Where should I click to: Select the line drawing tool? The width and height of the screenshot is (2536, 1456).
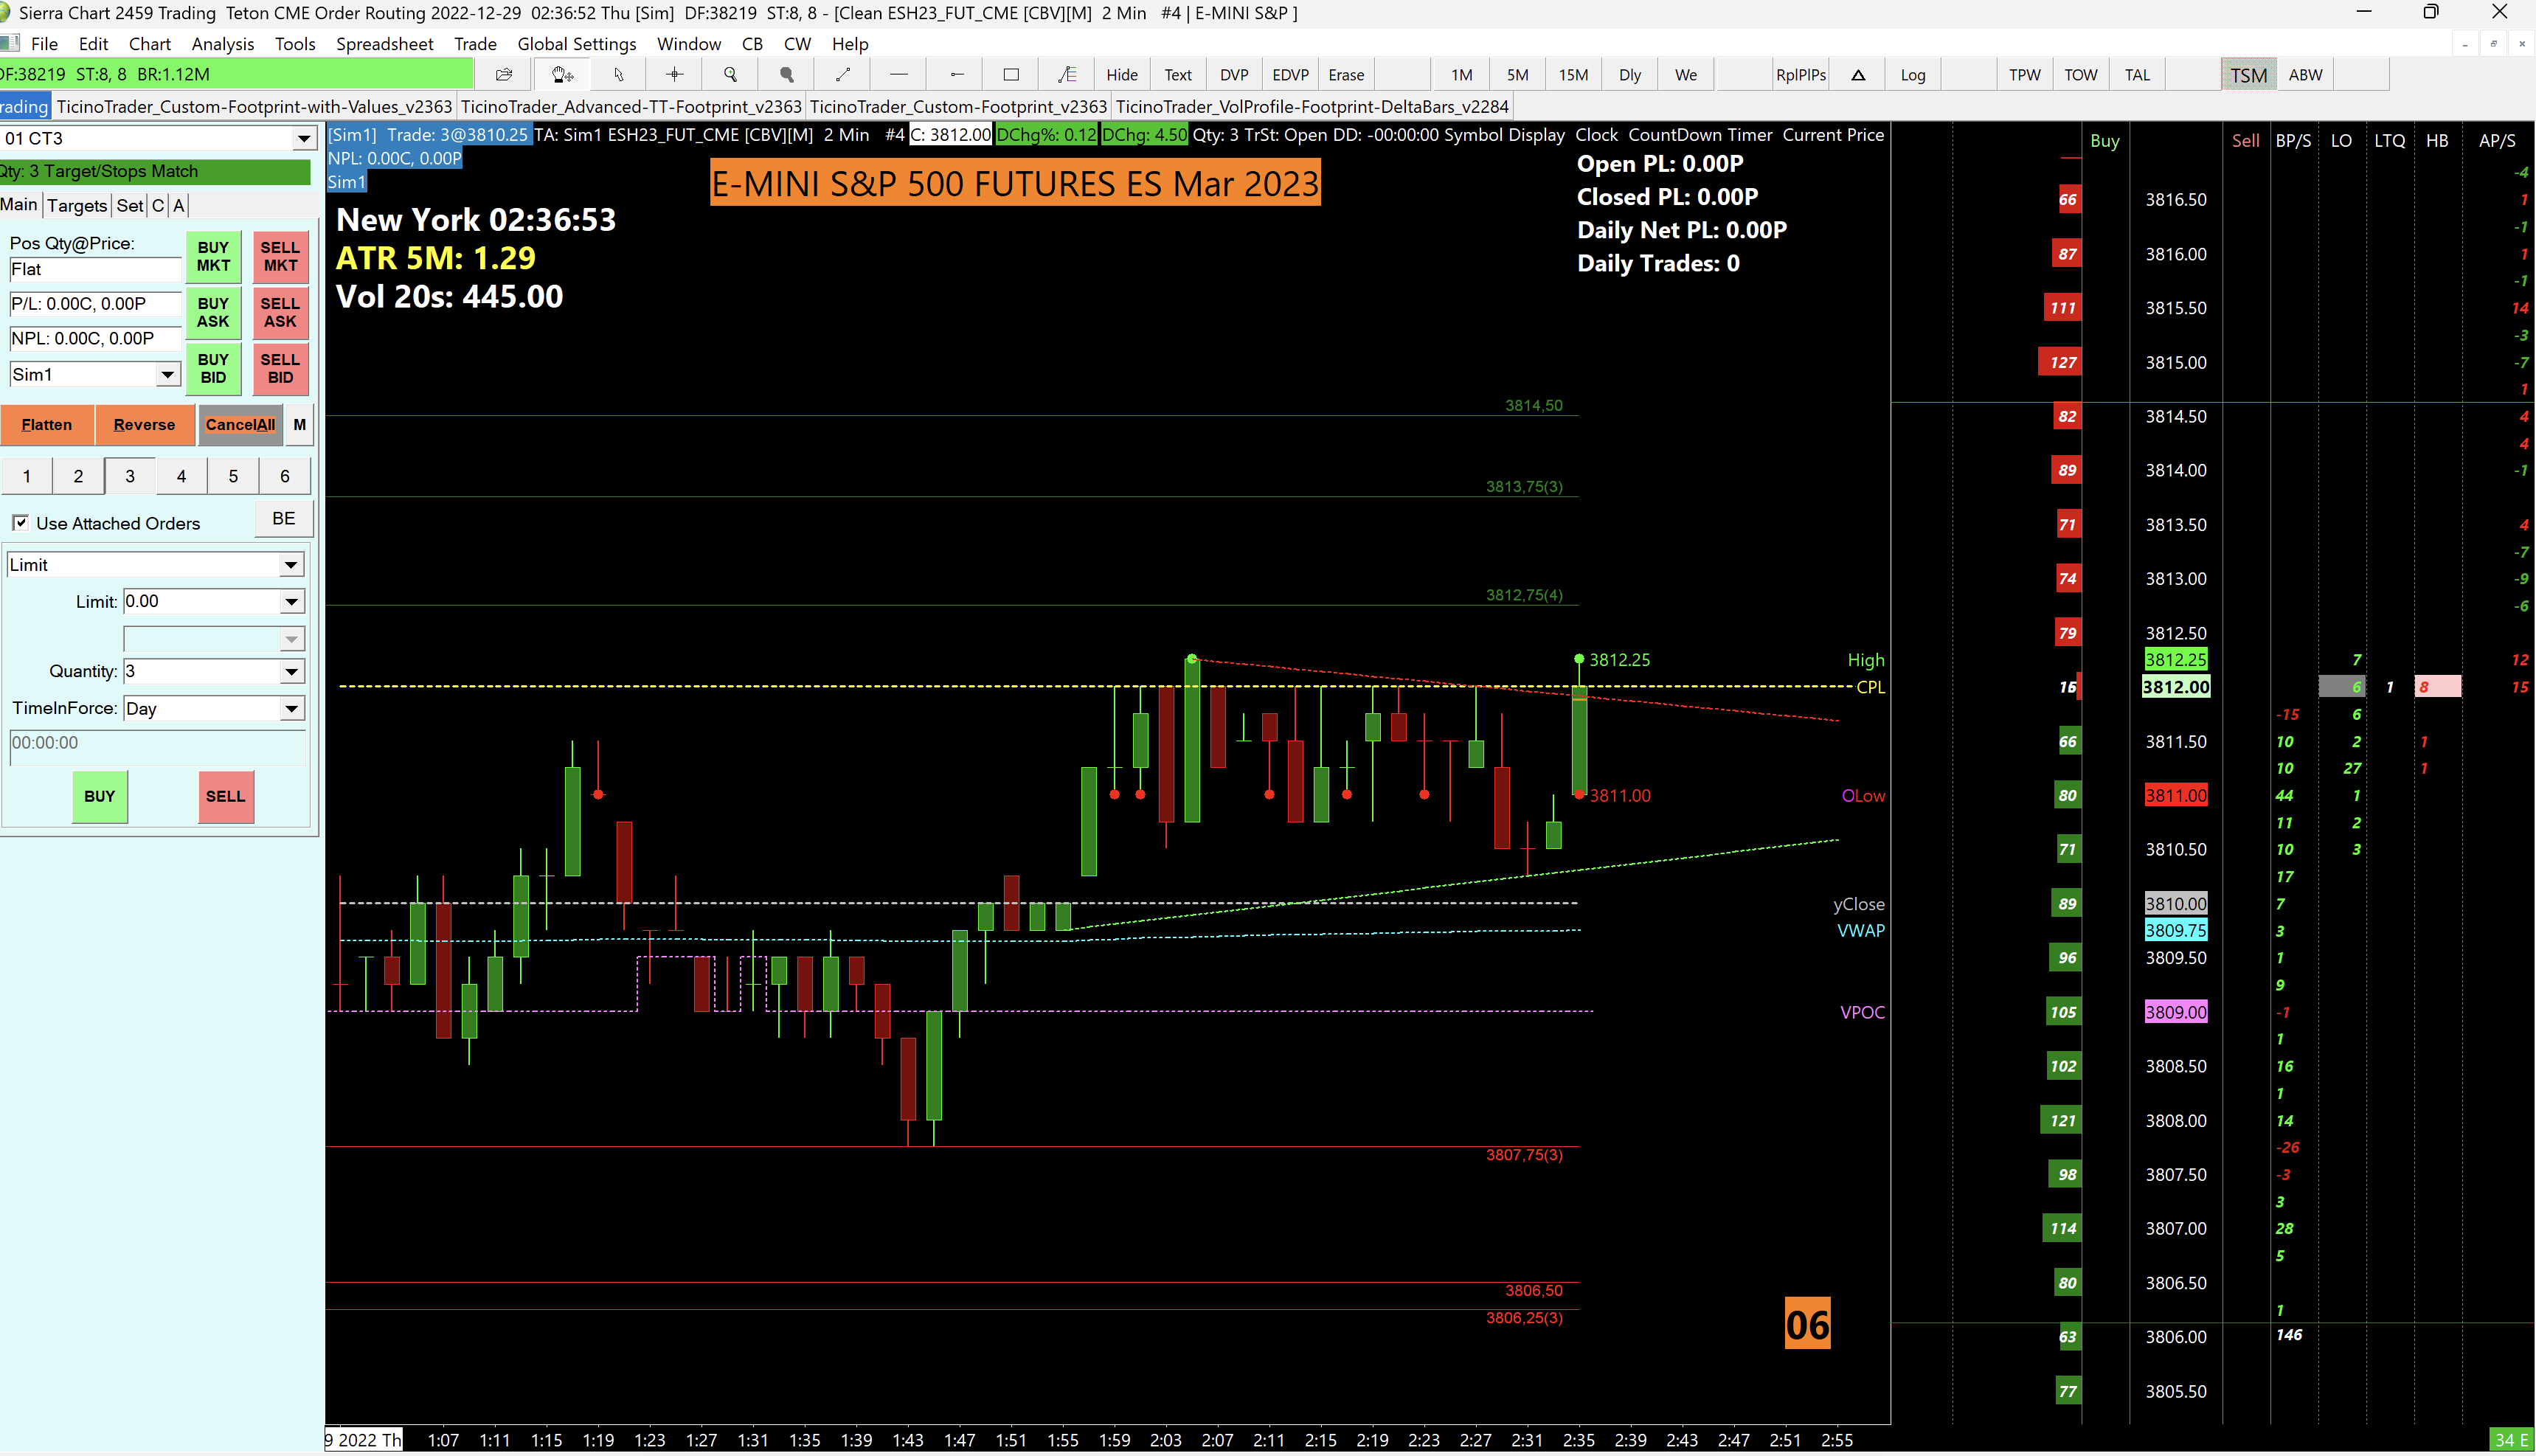(842, 75)
